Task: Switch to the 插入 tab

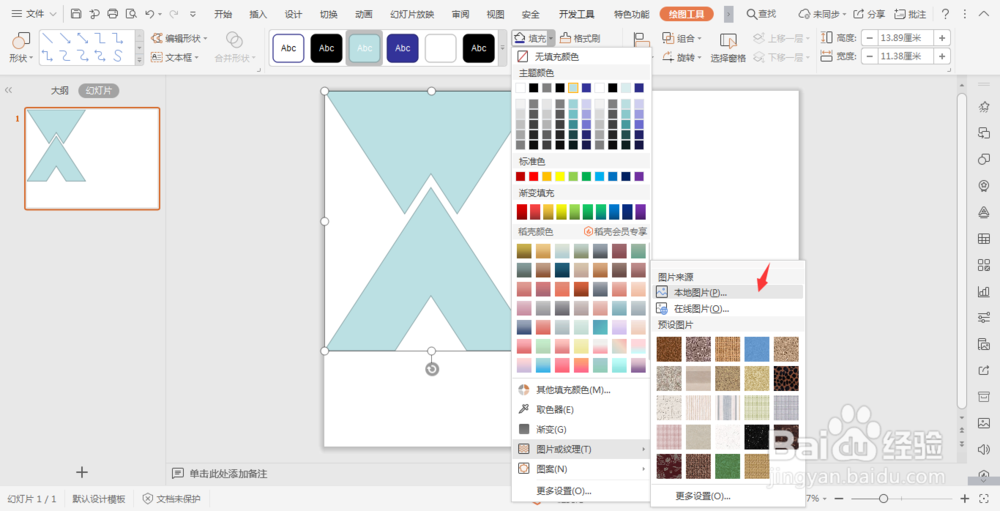Action: pos(258,14)
